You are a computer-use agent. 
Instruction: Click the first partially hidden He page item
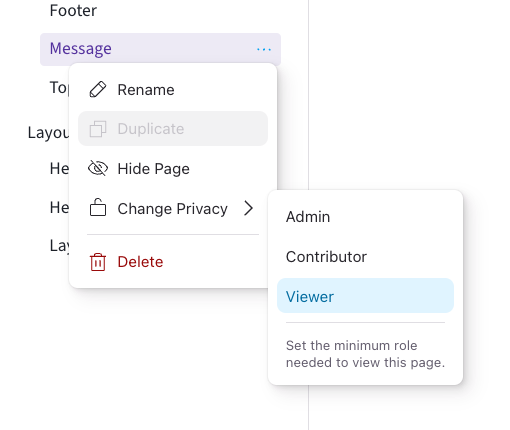point(59,168)
